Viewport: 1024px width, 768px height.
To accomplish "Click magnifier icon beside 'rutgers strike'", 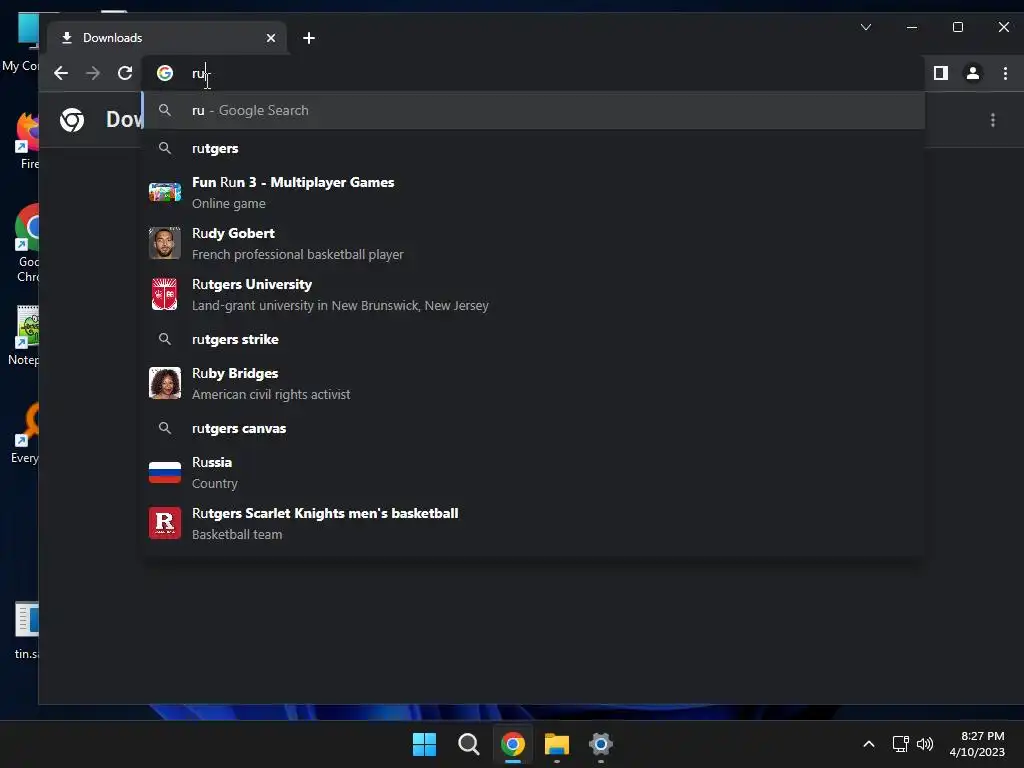I will [165, 340].
